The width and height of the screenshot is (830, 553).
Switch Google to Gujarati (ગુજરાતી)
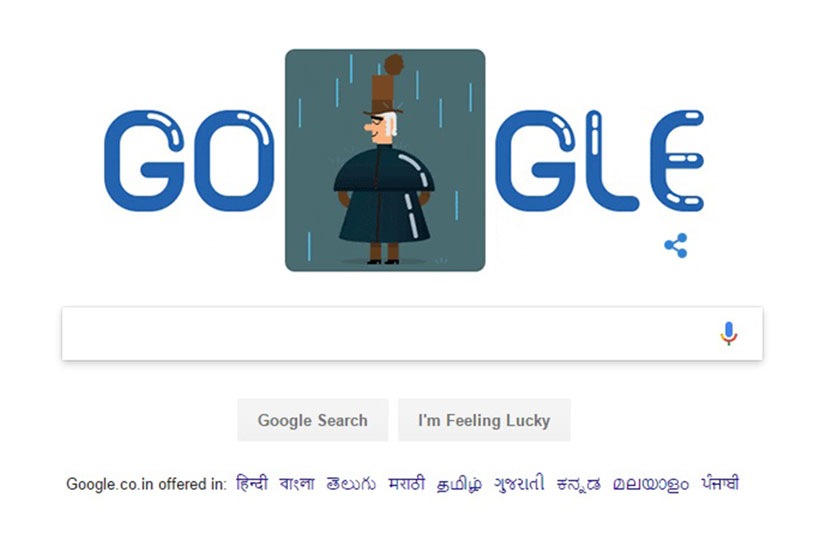coord(519,484)
